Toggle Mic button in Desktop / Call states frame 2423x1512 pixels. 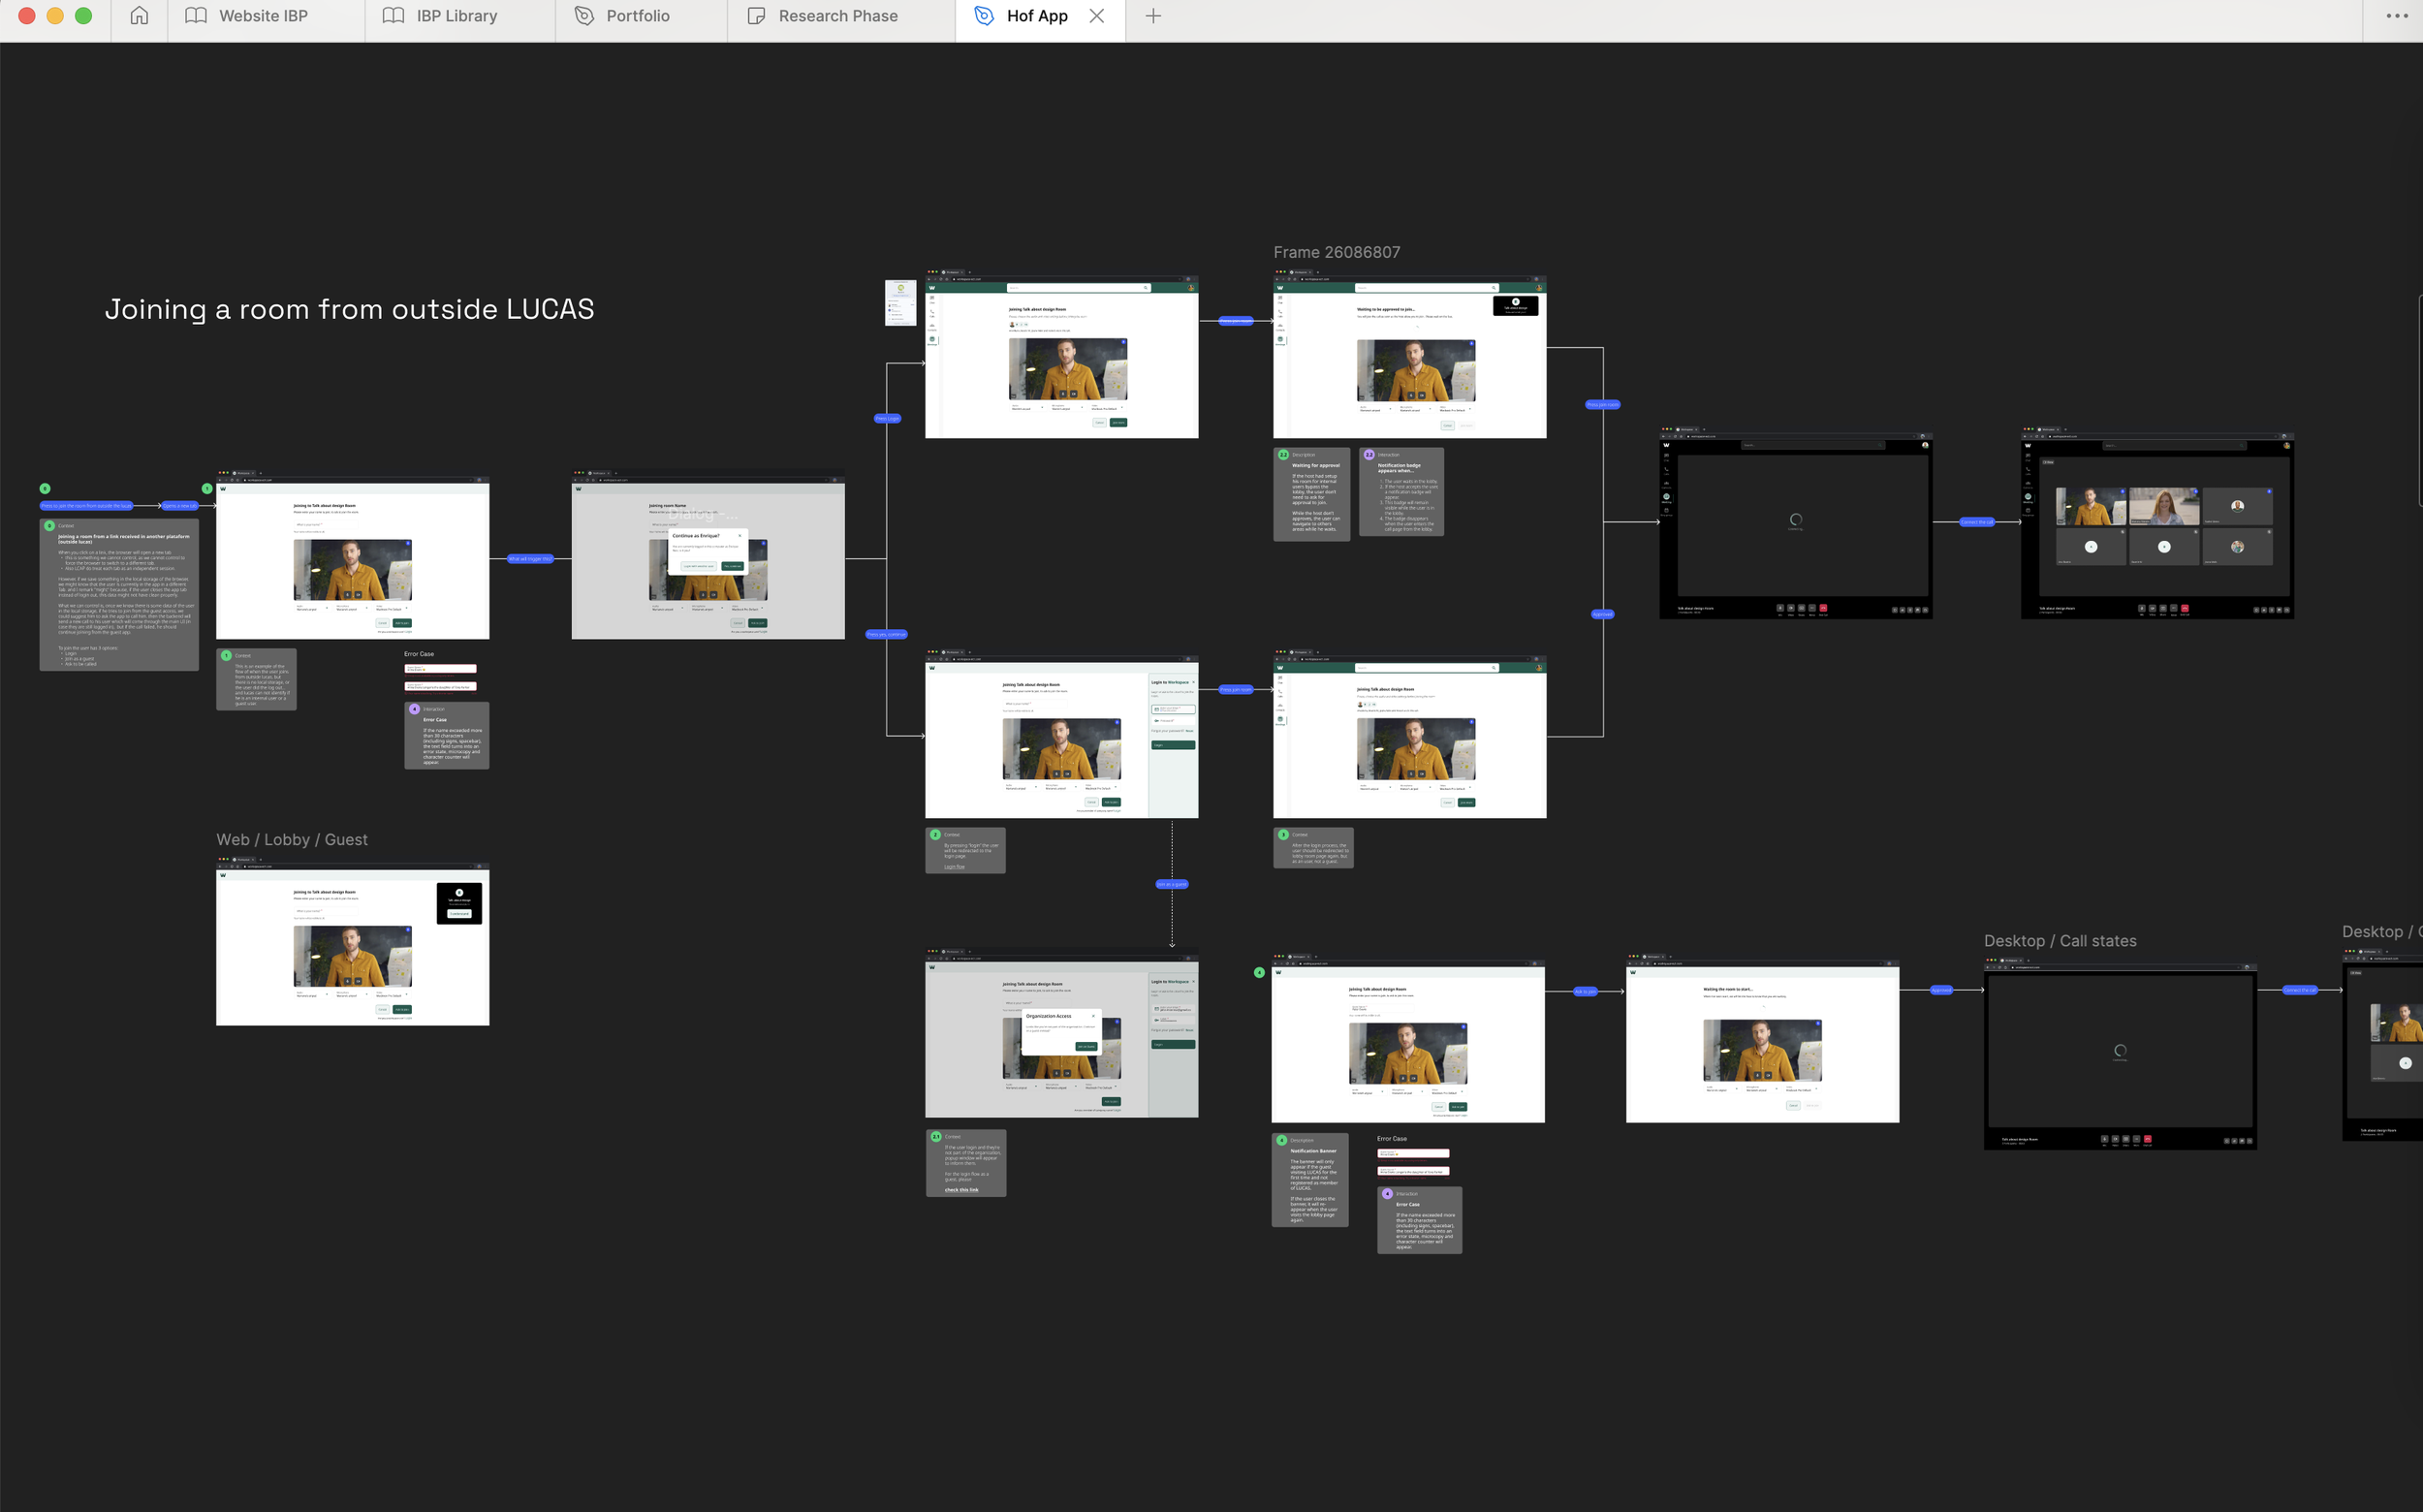[2105, 1139]
